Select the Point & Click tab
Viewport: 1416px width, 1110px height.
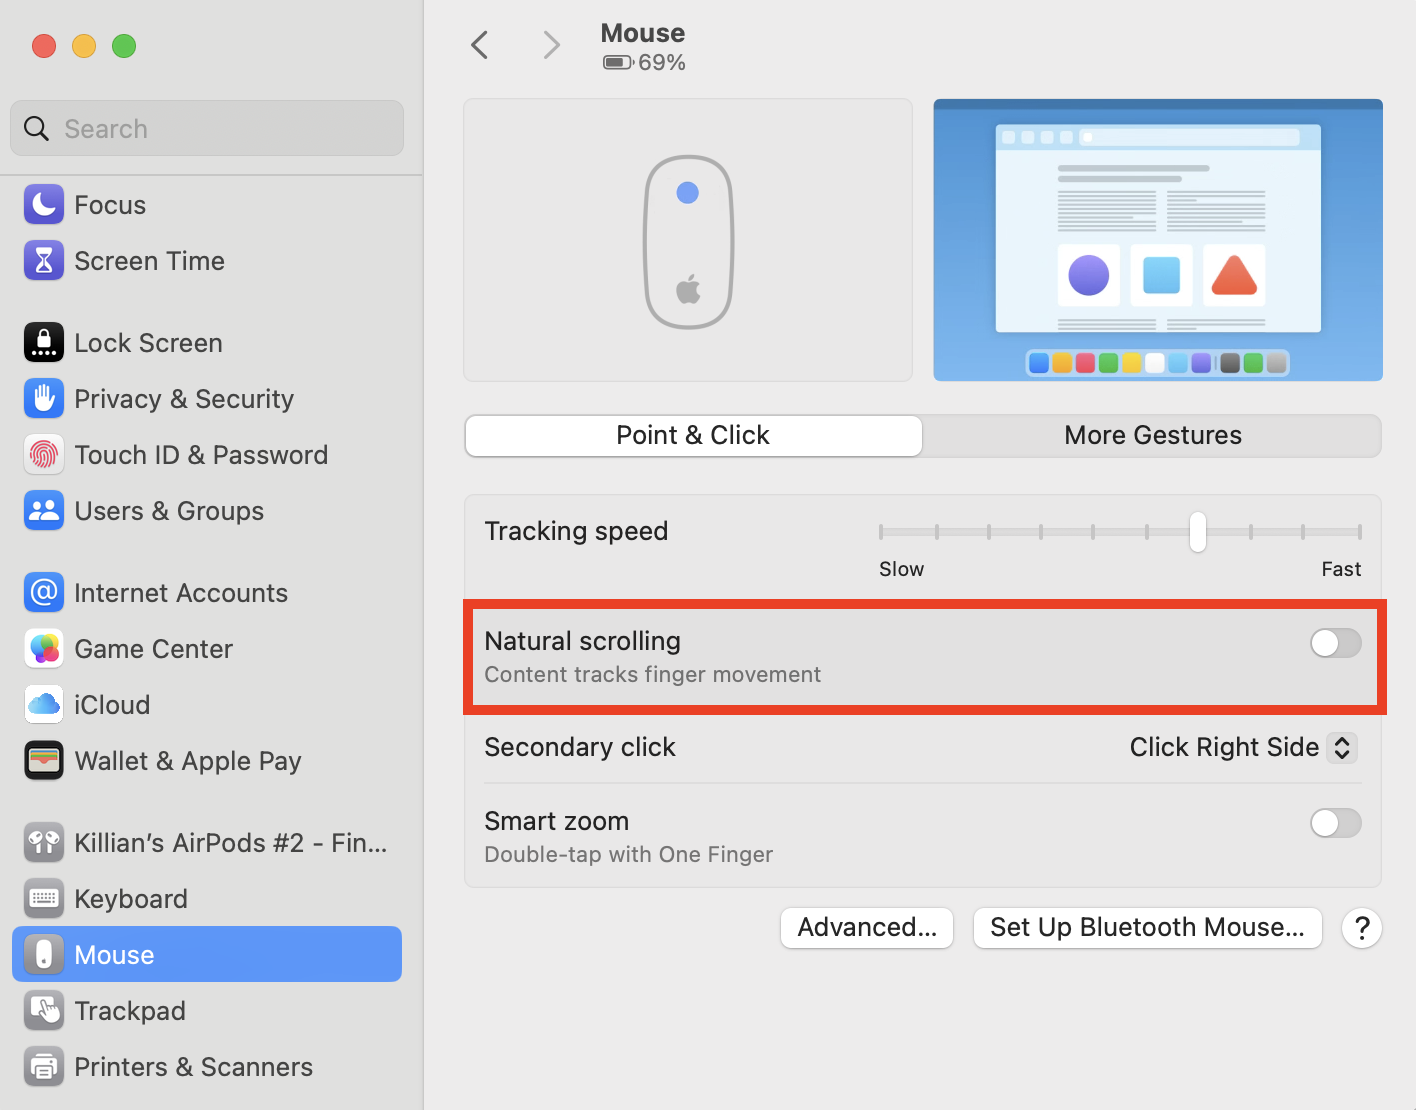(x=692, y=435)
